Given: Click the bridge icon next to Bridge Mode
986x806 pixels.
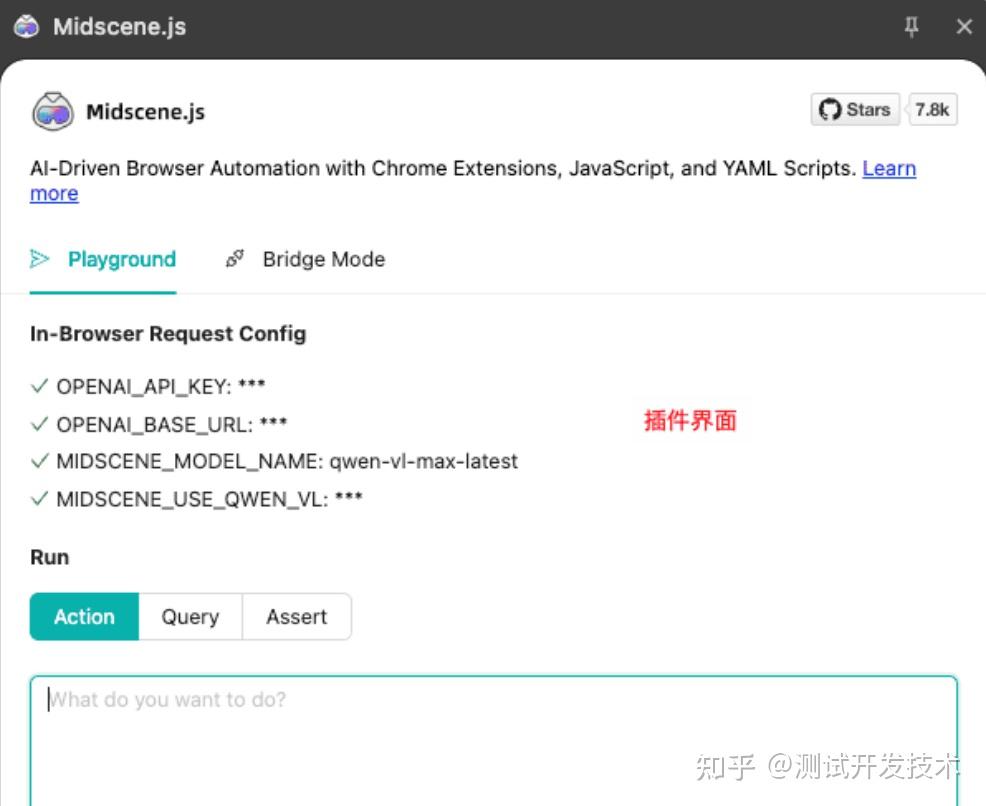Looking at the screenshot, I should 234,258.
